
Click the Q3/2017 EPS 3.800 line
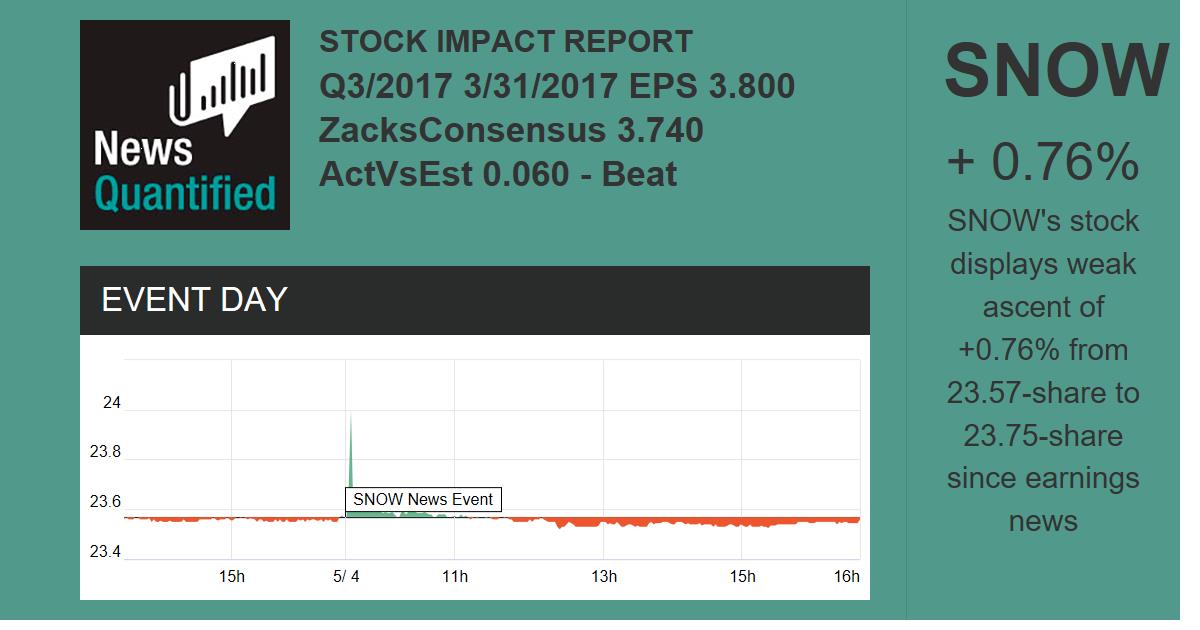pyautogui.click(x=557, y=86)
